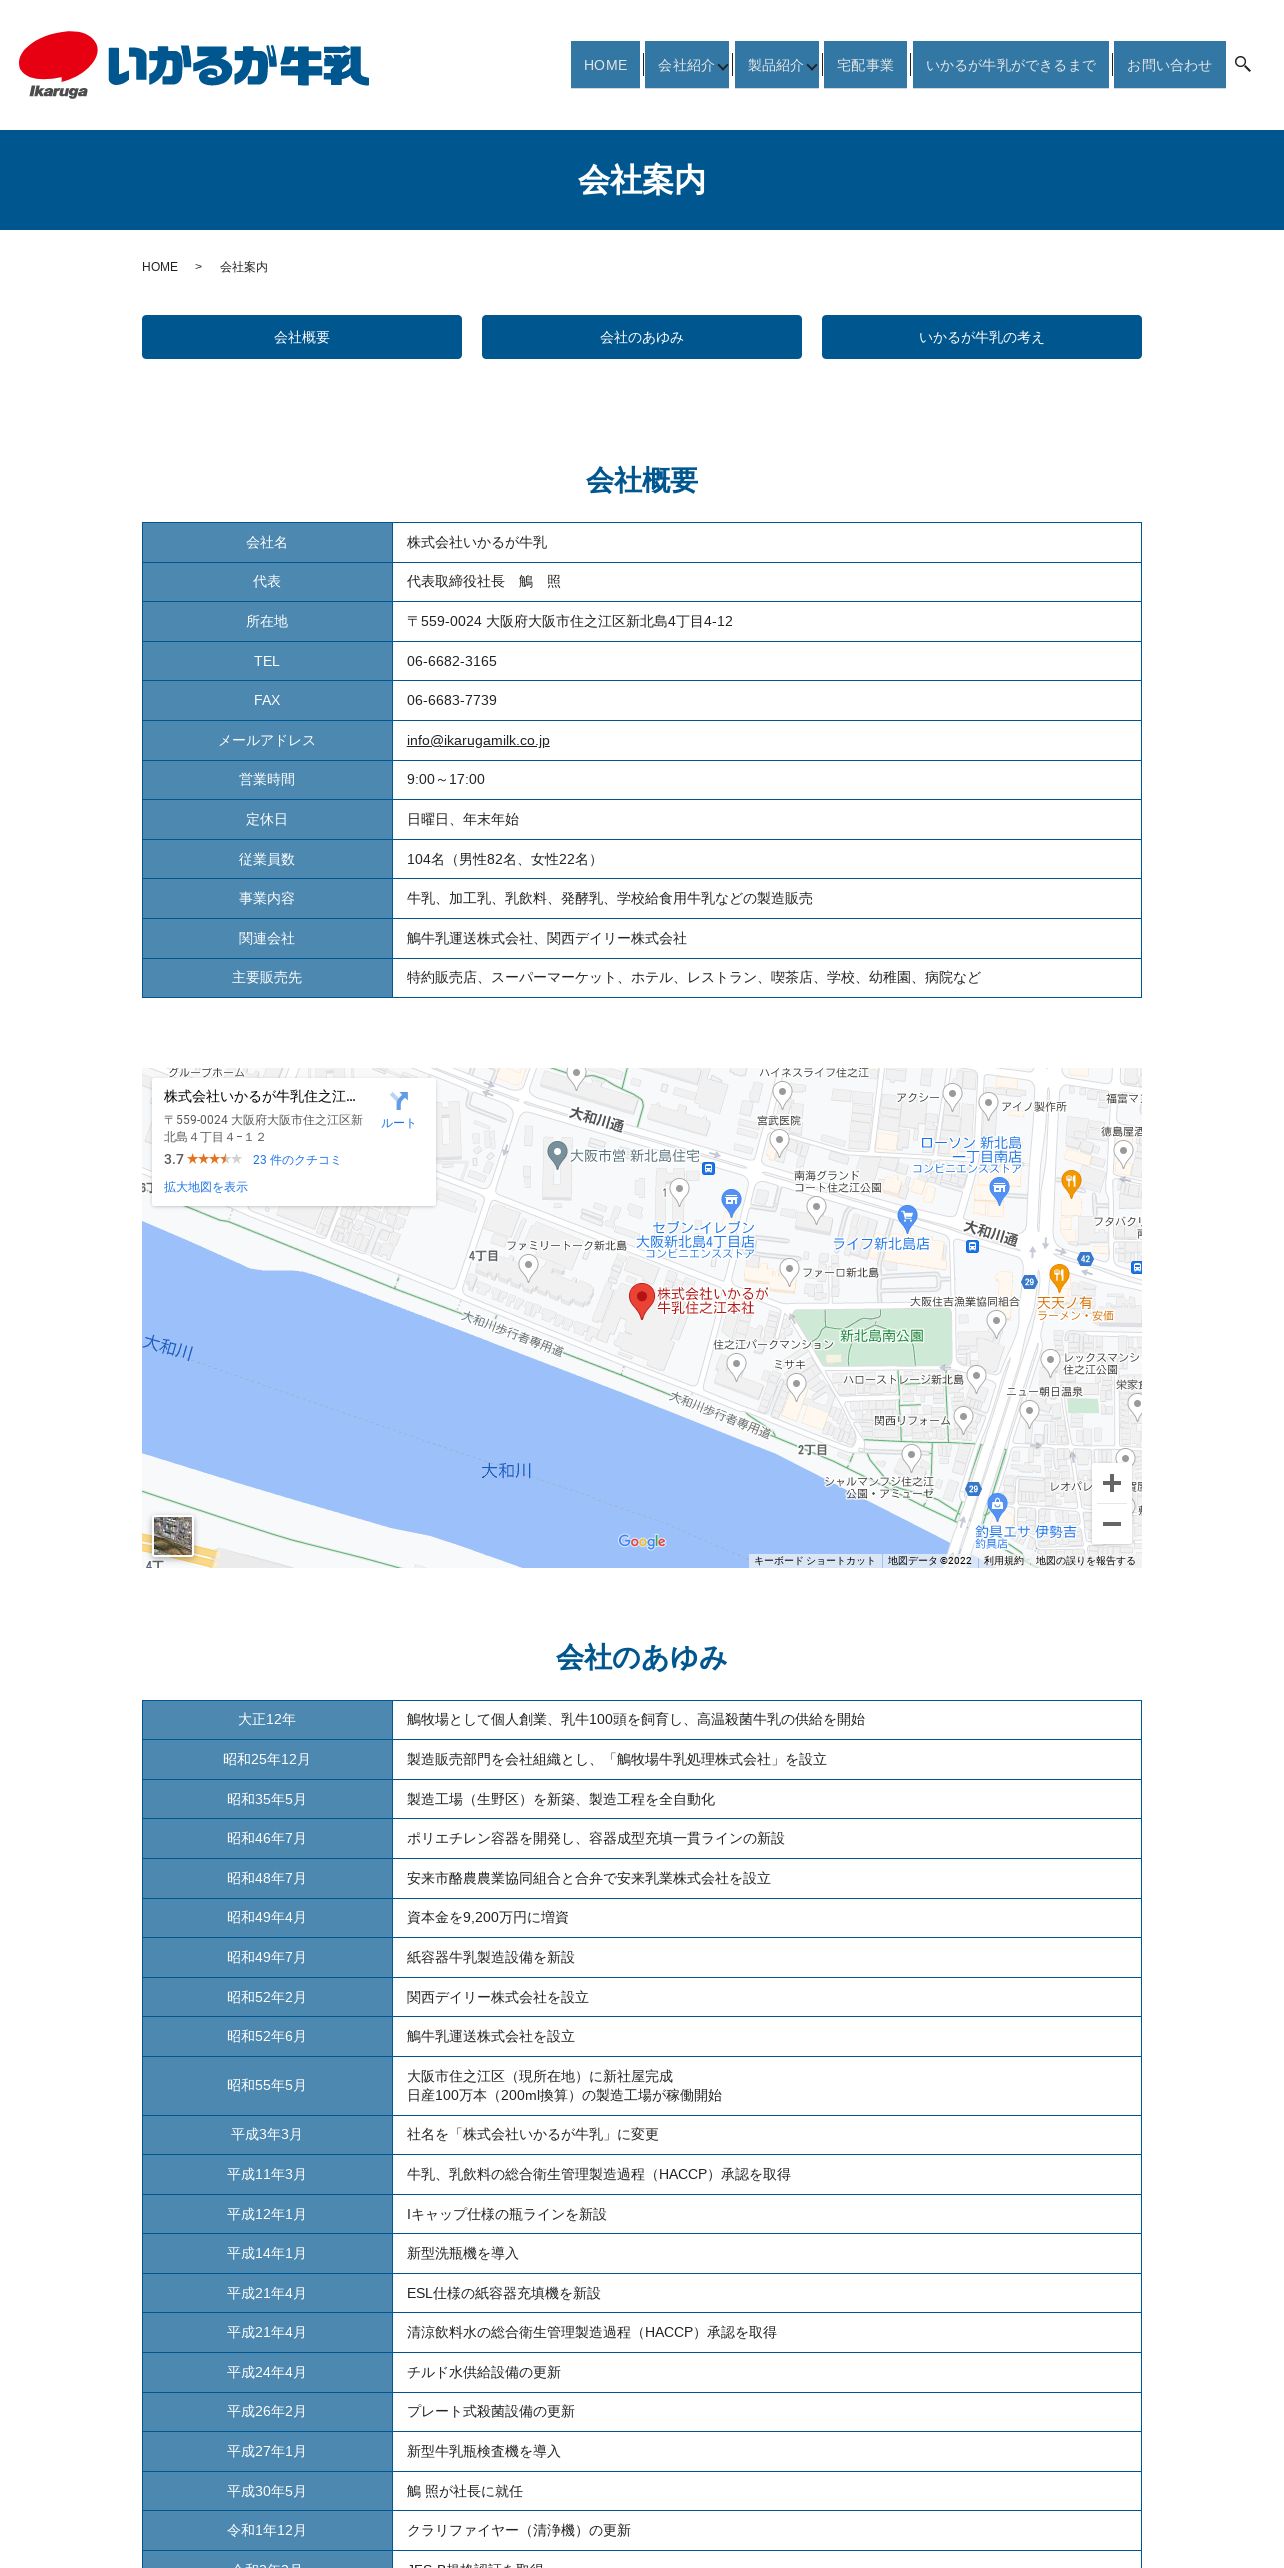Image resolution: width=1284 pixels, height=2568 pixels.
Task: Click the 令和1年12月 history row header
Action: 267,2530
